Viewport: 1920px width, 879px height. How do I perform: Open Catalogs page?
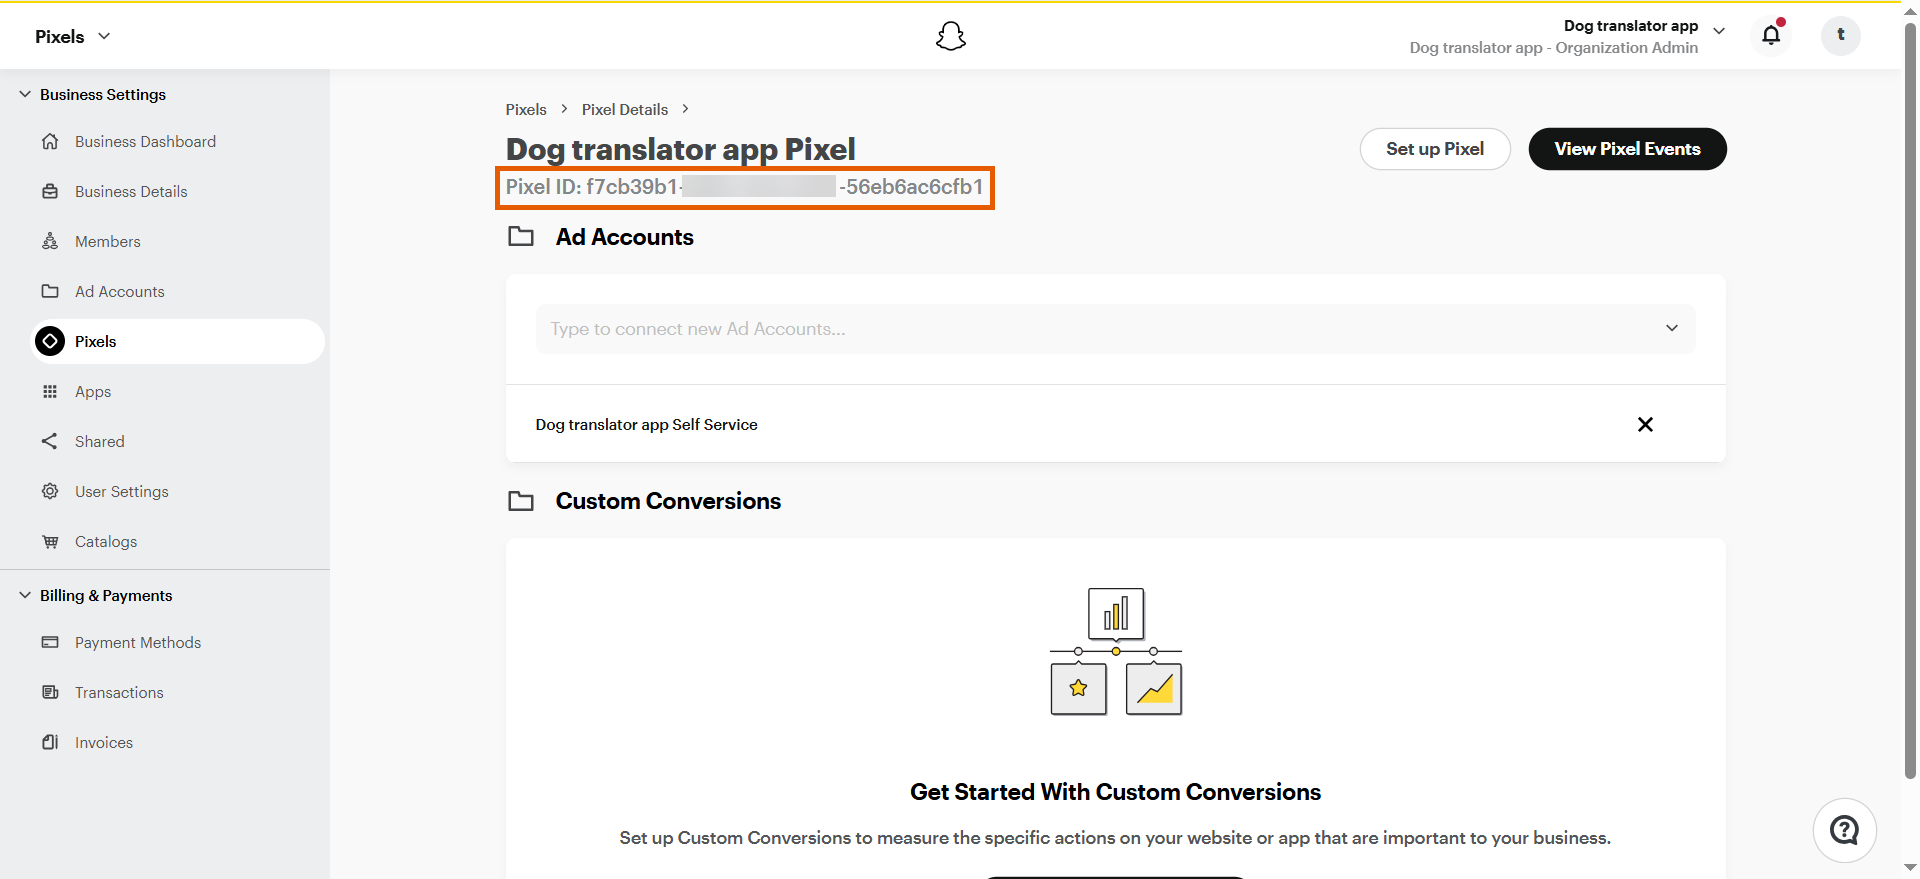point(106,541)
